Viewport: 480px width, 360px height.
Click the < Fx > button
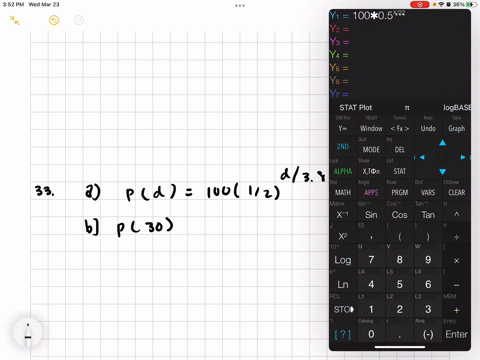399,128
